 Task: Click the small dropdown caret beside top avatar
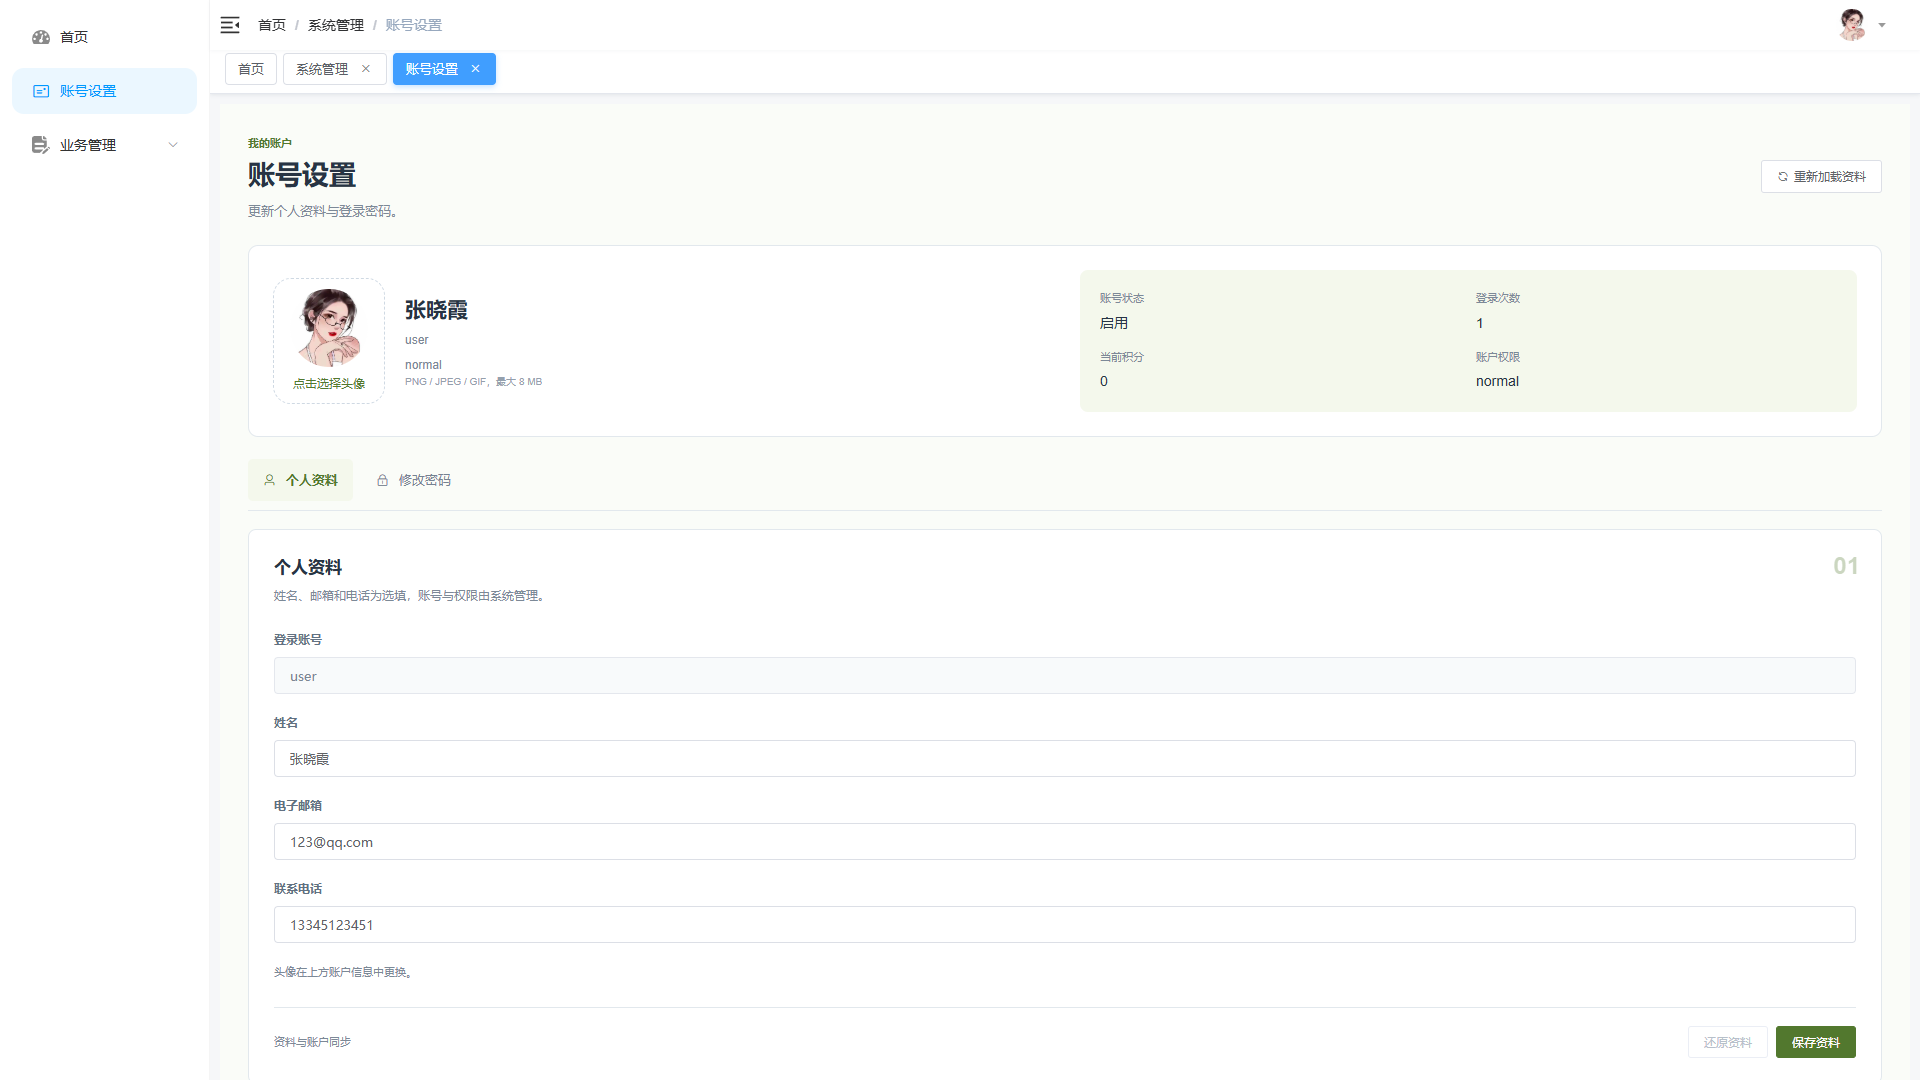pyautogui.click(x=1882, y=25)
